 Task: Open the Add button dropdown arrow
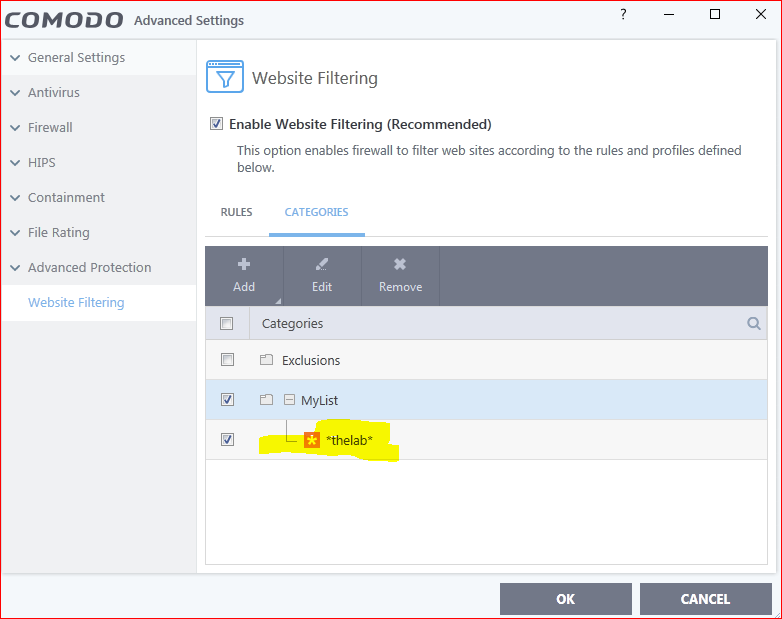point(278,301)
